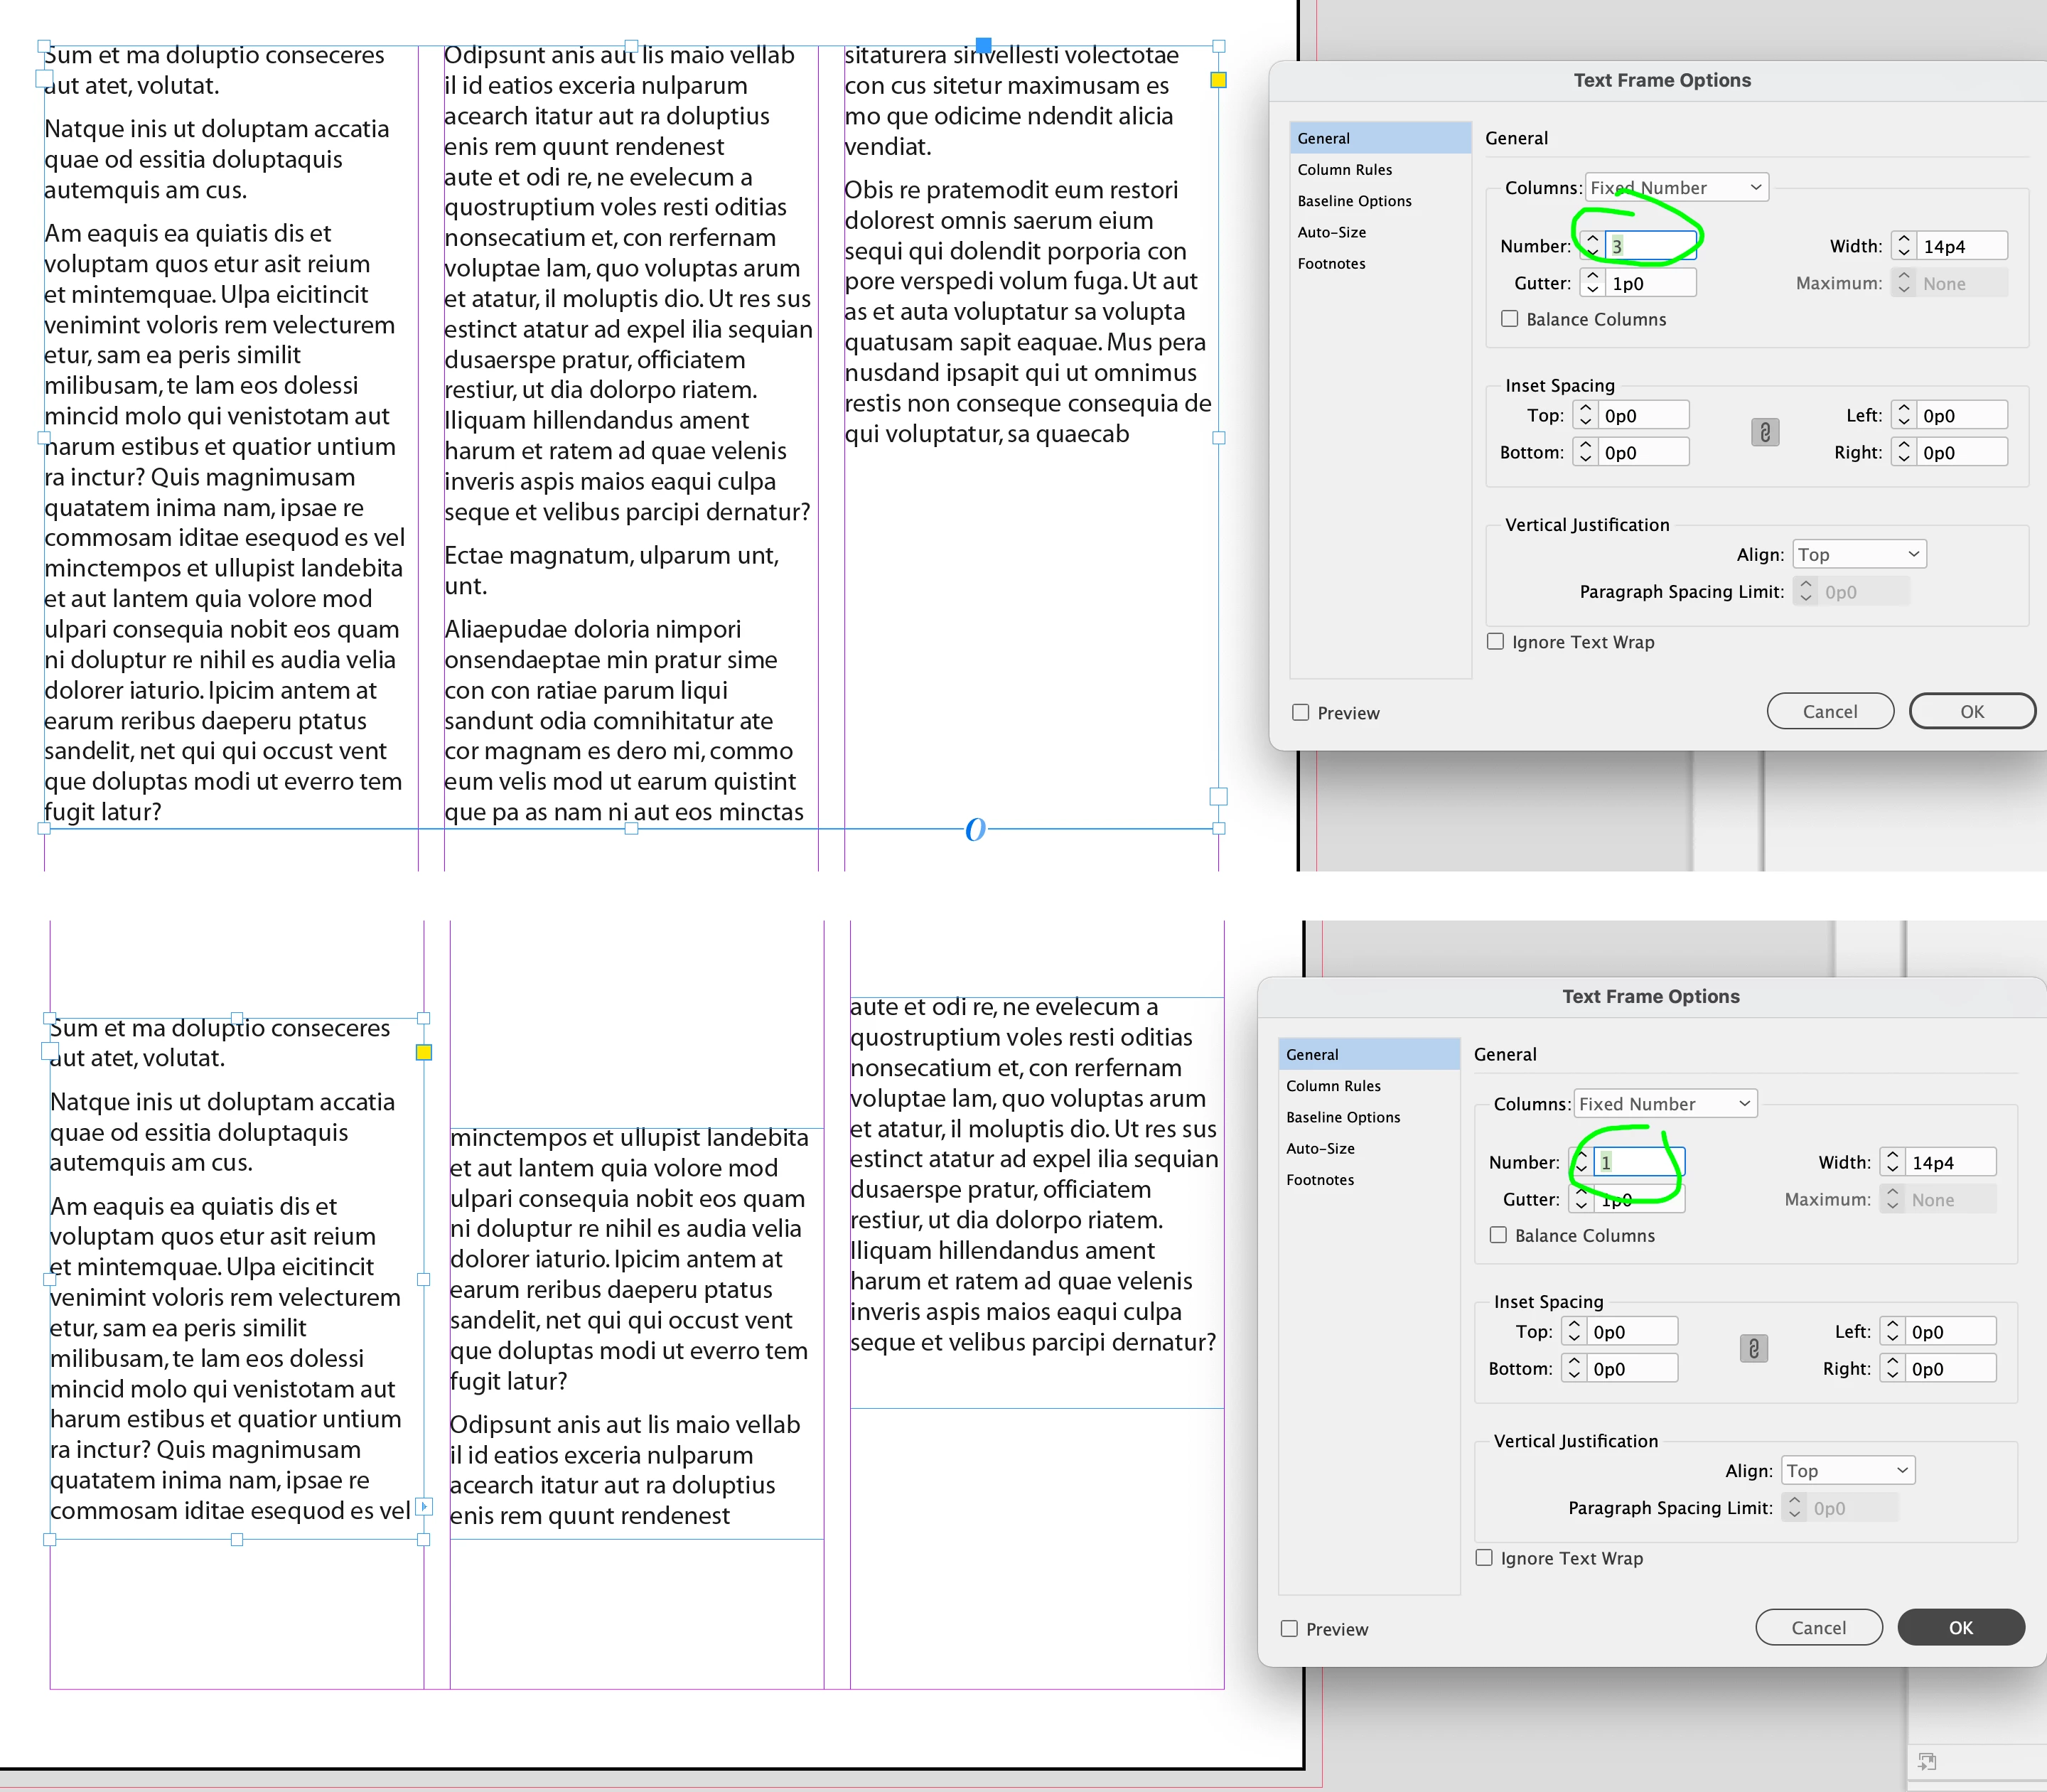
Task: Click the place-with-bookmark icon in the bottom-right panel
Action: pos(1927,1761)
